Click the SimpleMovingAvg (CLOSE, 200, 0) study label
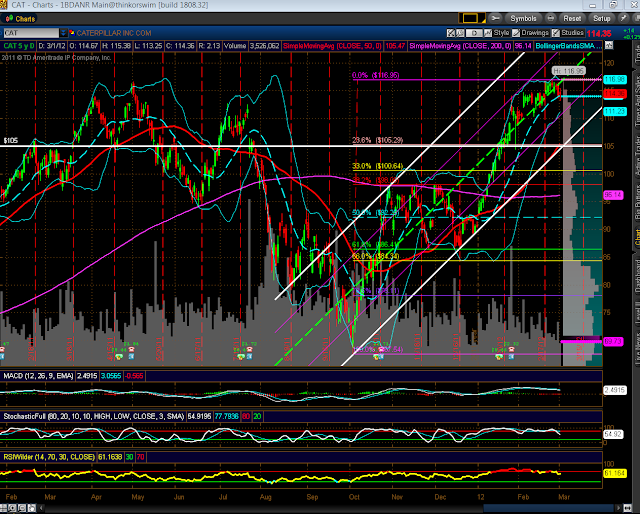The image size is (640, 514). coord(460,46)
